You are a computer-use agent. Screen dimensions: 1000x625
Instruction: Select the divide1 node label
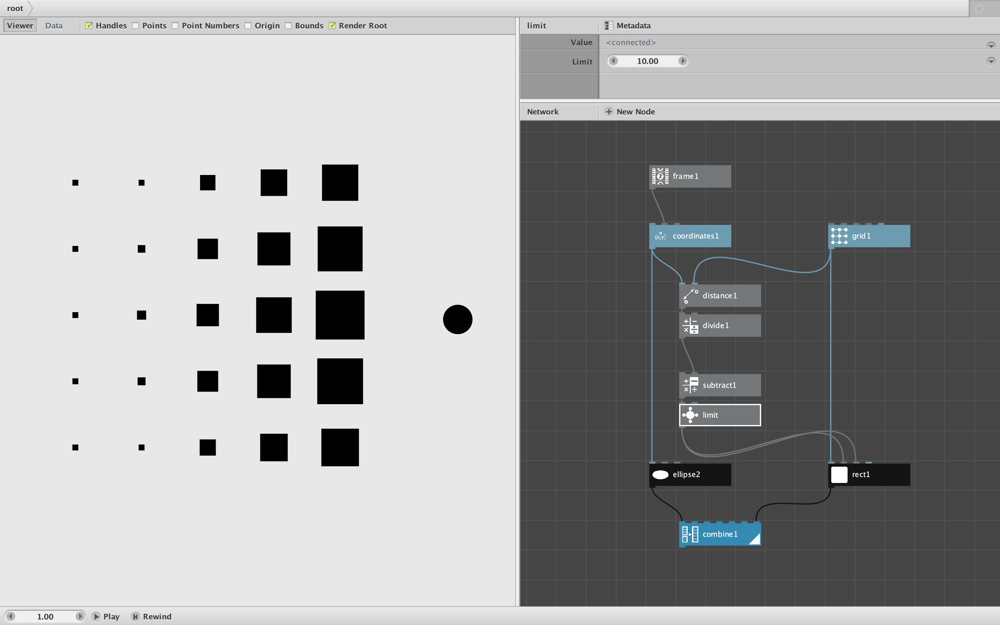716,325
